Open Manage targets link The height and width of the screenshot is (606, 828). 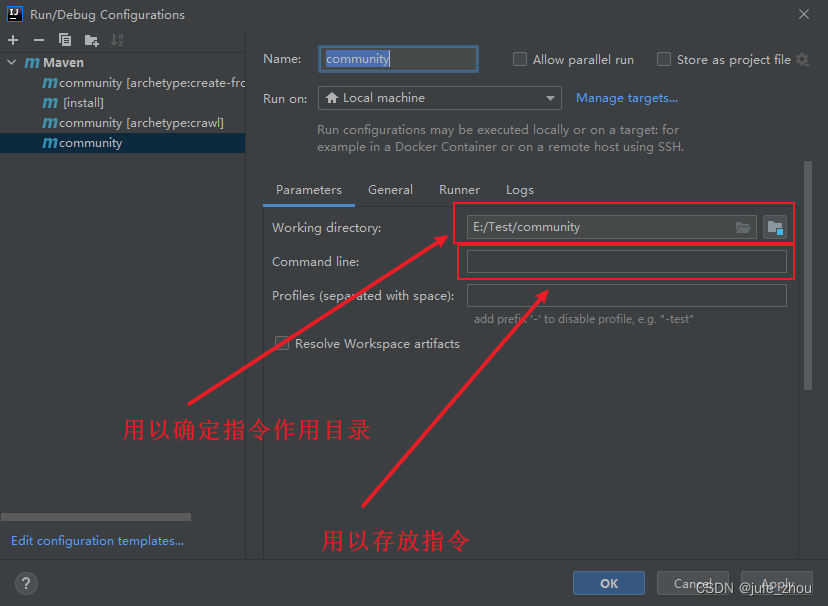click(627, 98)
